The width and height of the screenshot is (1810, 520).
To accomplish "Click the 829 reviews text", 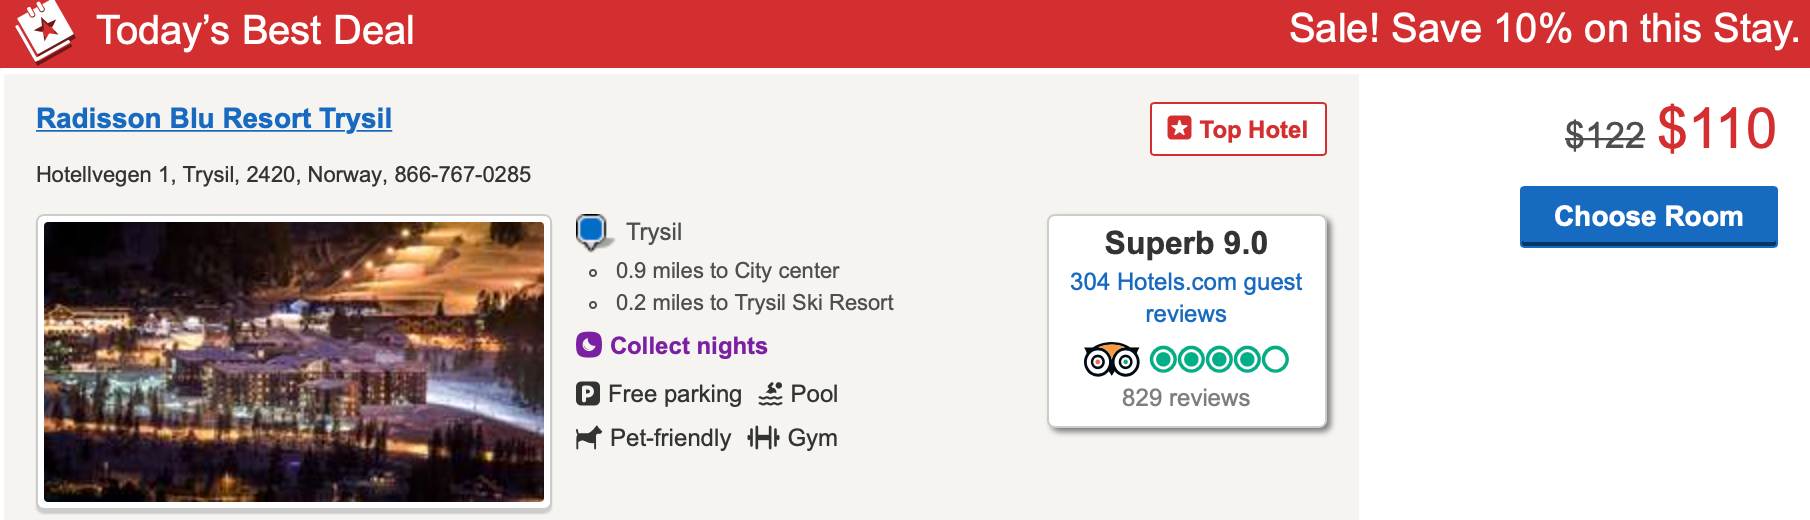I will coord(1186,398).
